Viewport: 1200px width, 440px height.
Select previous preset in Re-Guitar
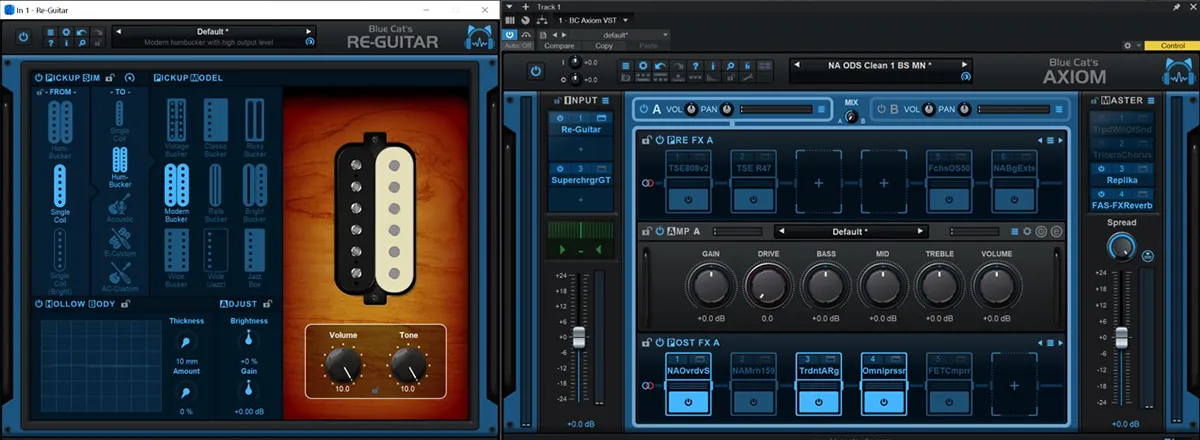point(119,31)
